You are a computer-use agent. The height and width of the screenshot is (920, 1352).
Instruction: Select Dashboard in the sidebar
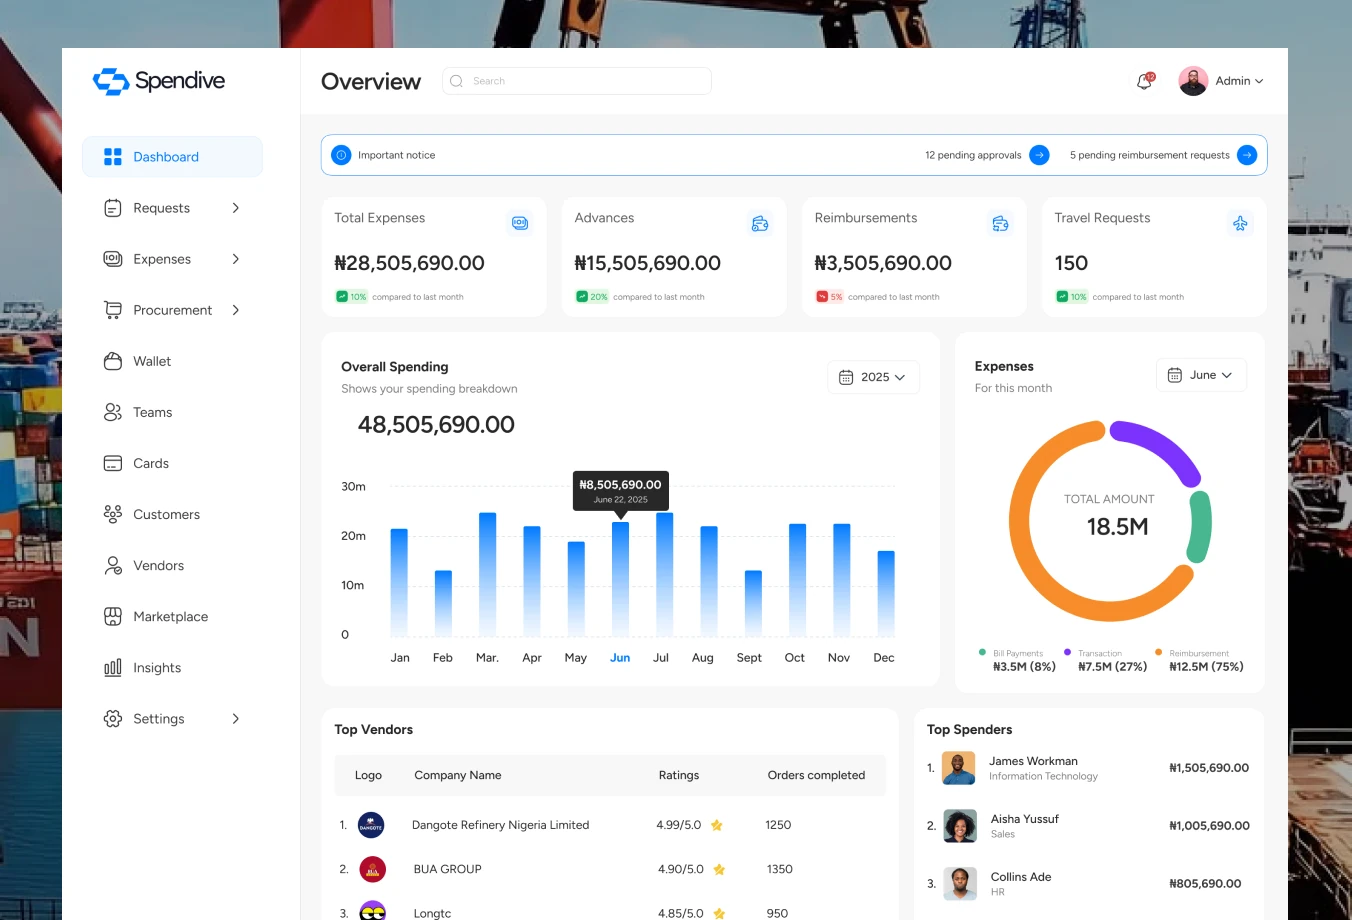coord(172,157)
